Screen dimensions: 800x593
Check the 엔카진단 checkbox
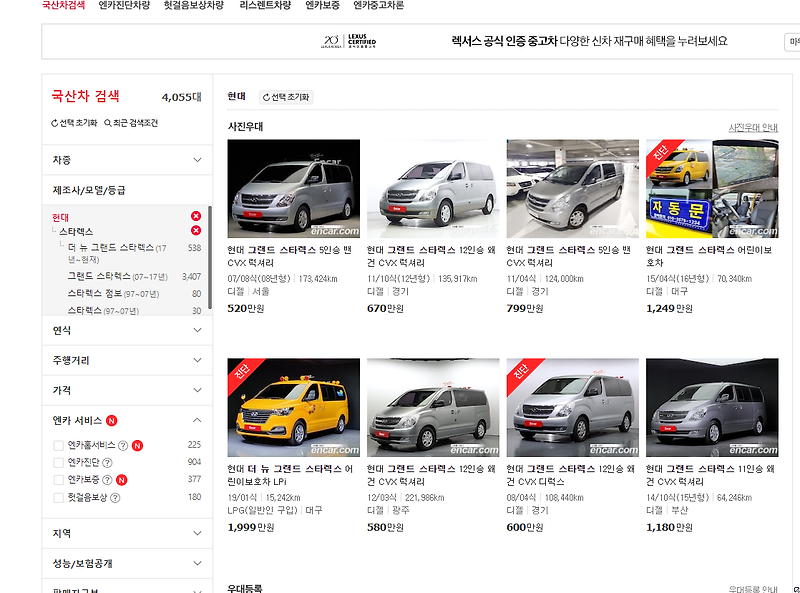pos(59,463)
